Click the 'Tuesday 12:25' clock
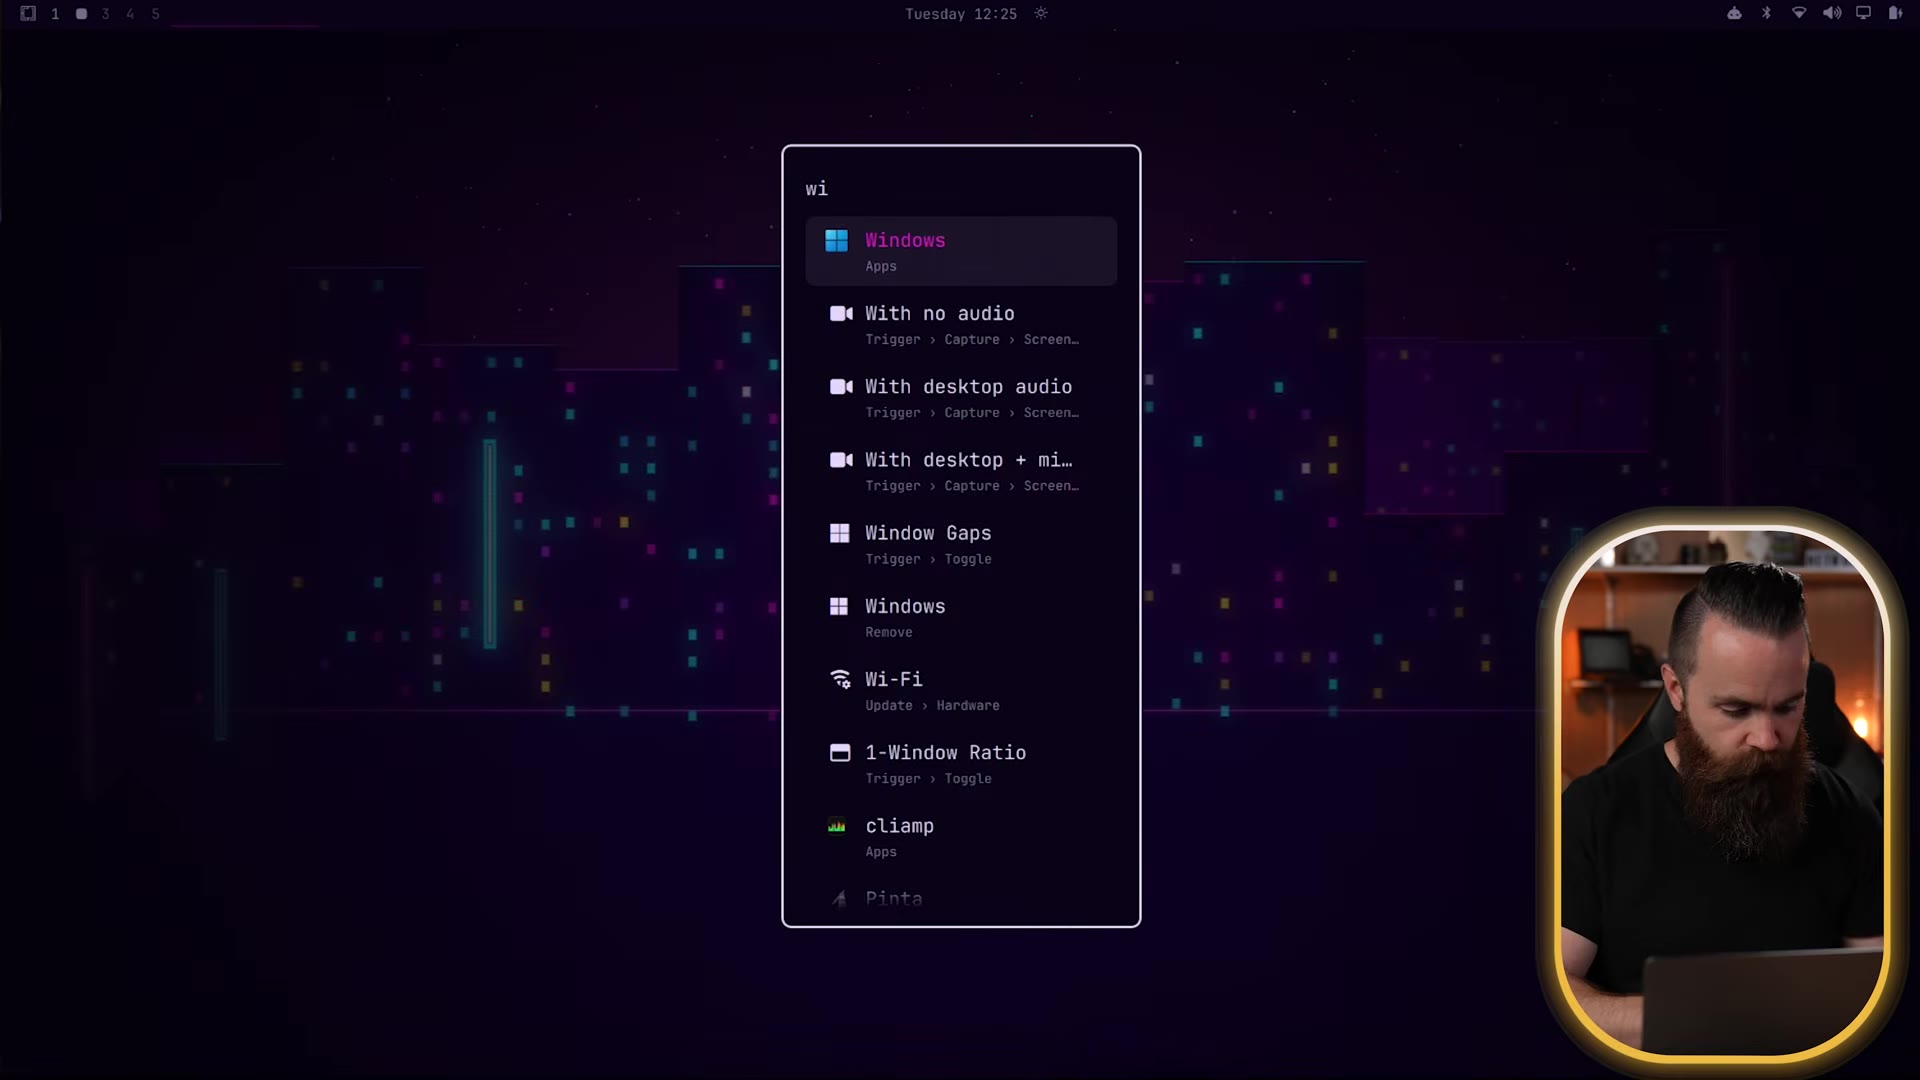The image size is (1920, 1080). click(x=961, y=14)
